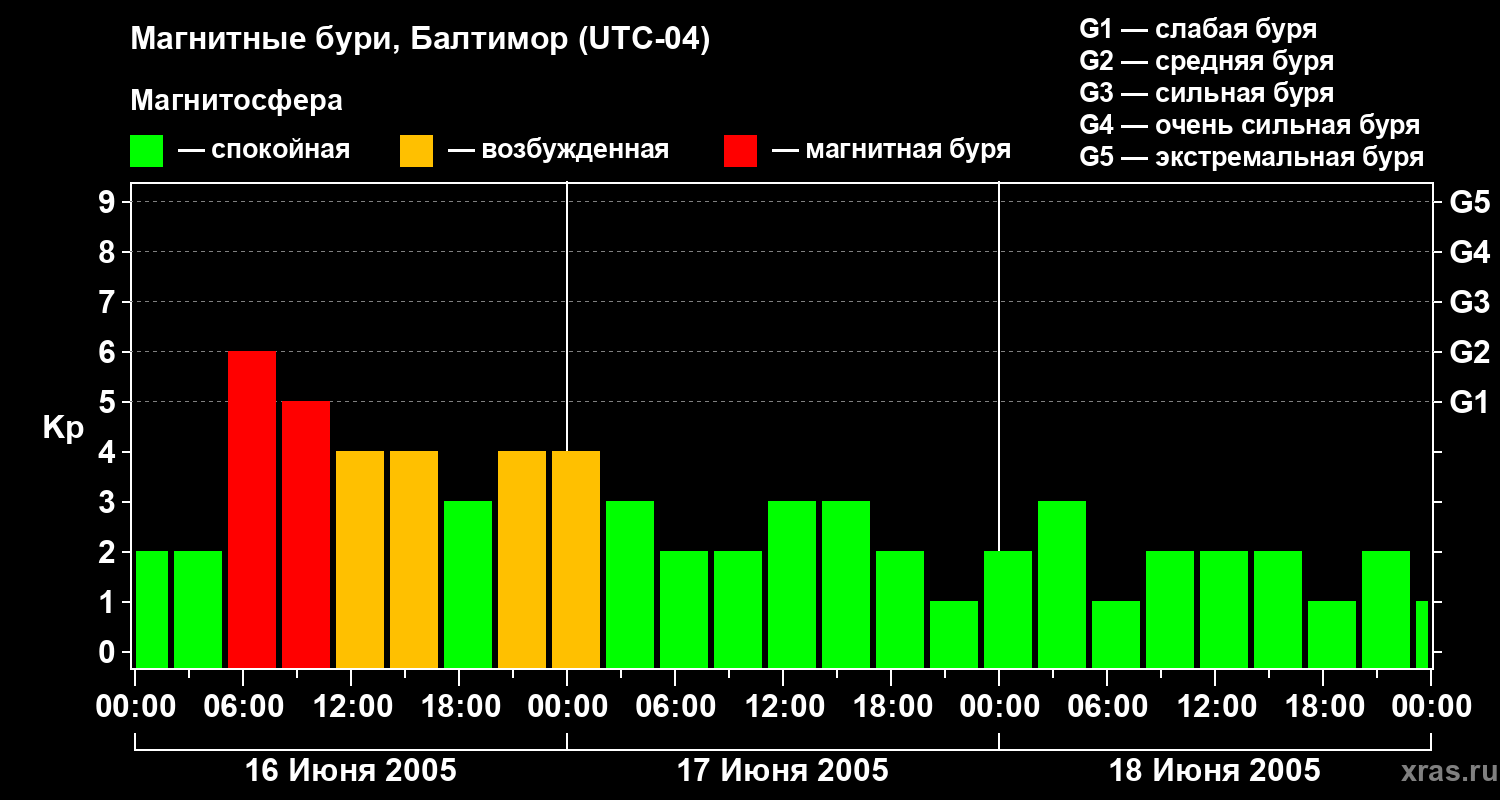Click the green Kp 1 bar at 21:00 on 17 June
This screenshot has height=800, width=1500.
(x=954, y=634)
